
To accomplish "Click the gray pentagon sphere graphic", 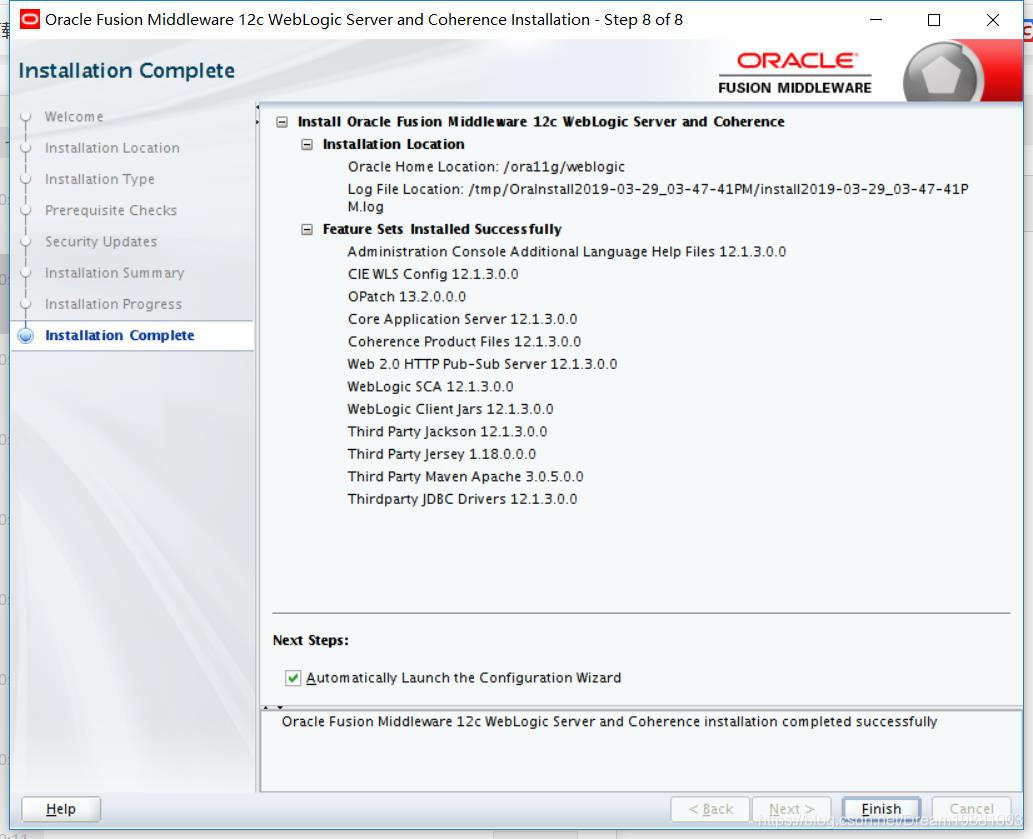I will [x=942, y=74].
